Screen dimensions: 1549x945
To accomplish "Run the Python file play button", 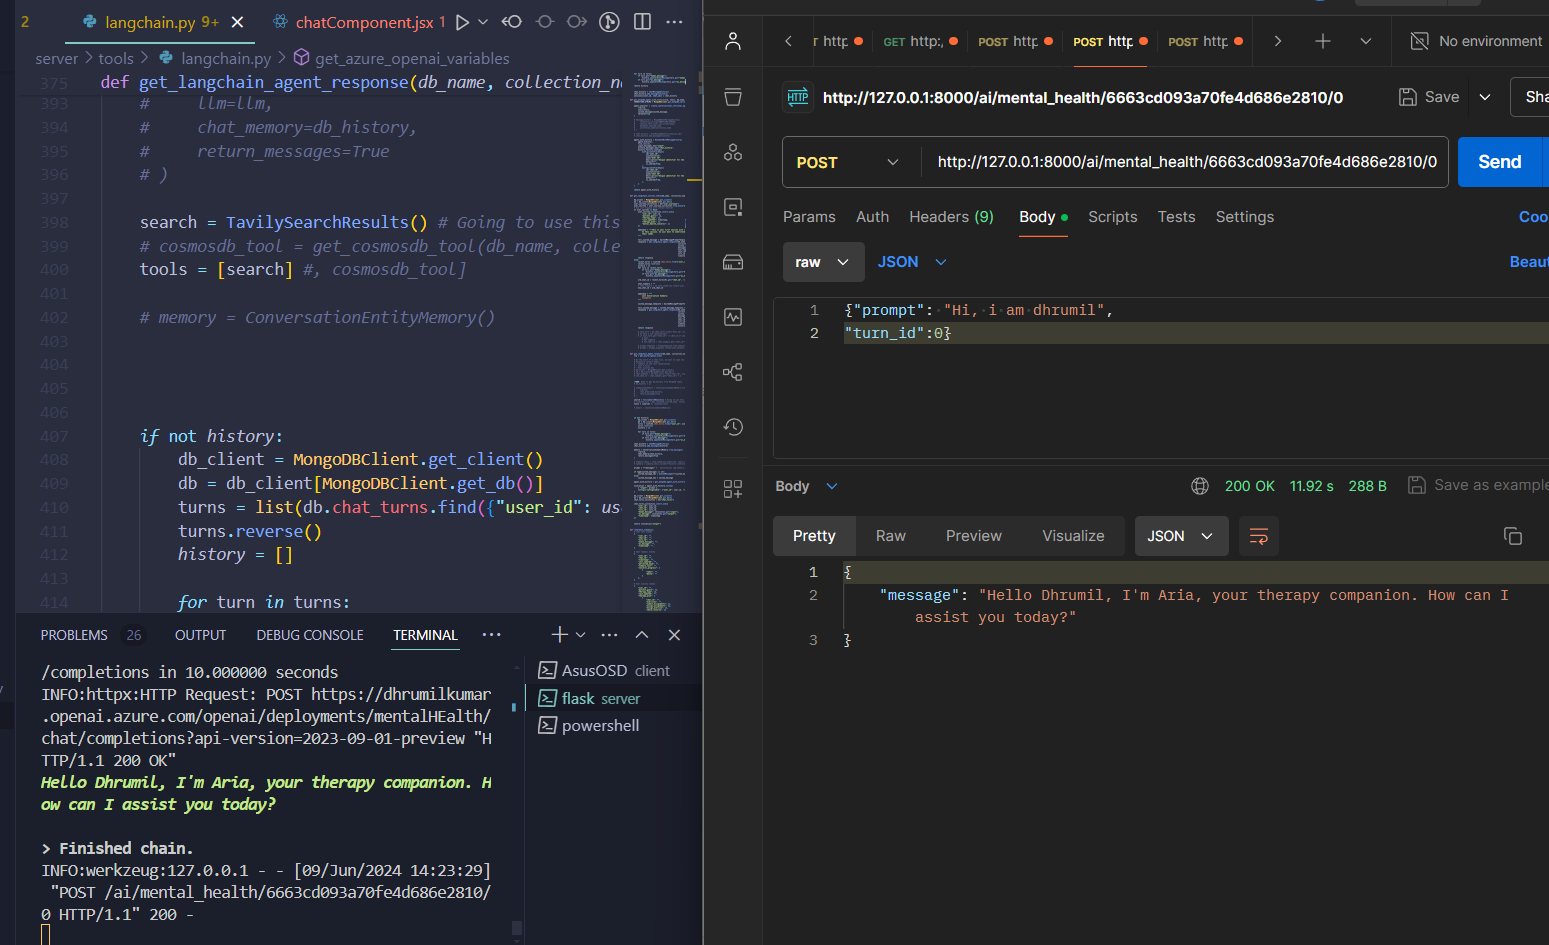I will click(x=462, y=22).
